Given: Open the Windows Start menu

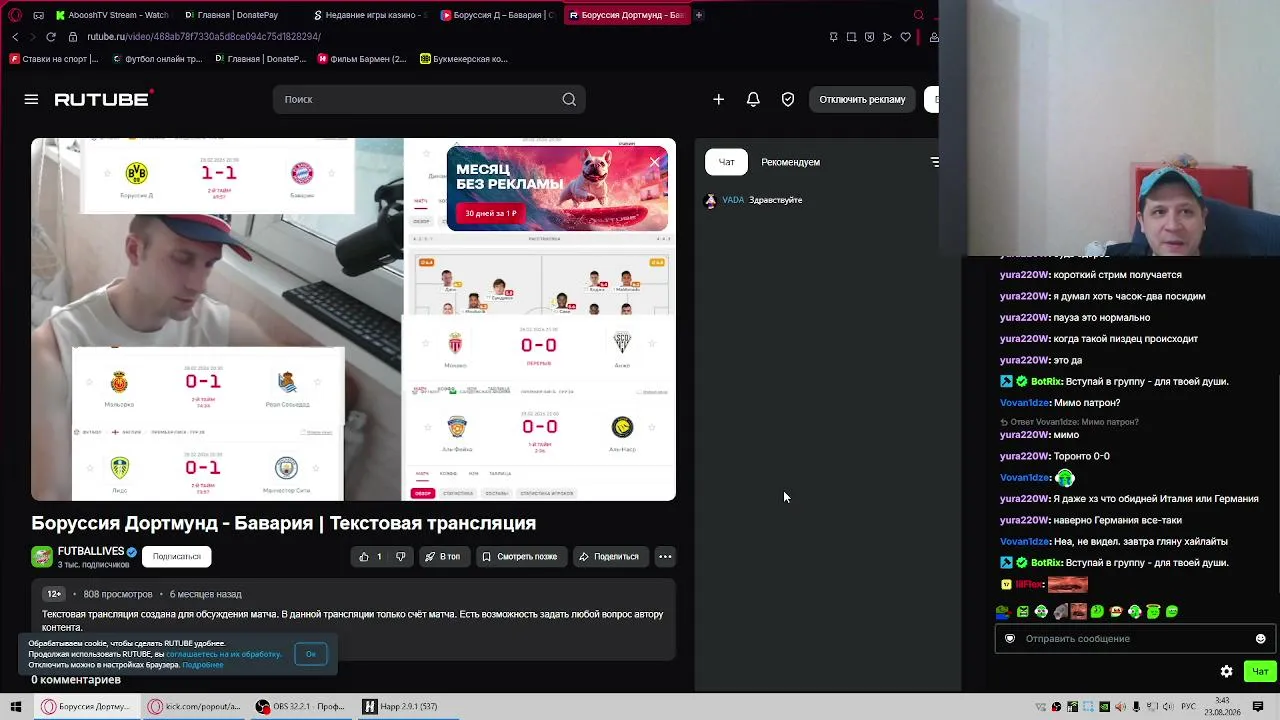Looking at the screenshot, I should click(x=15, y=706).
